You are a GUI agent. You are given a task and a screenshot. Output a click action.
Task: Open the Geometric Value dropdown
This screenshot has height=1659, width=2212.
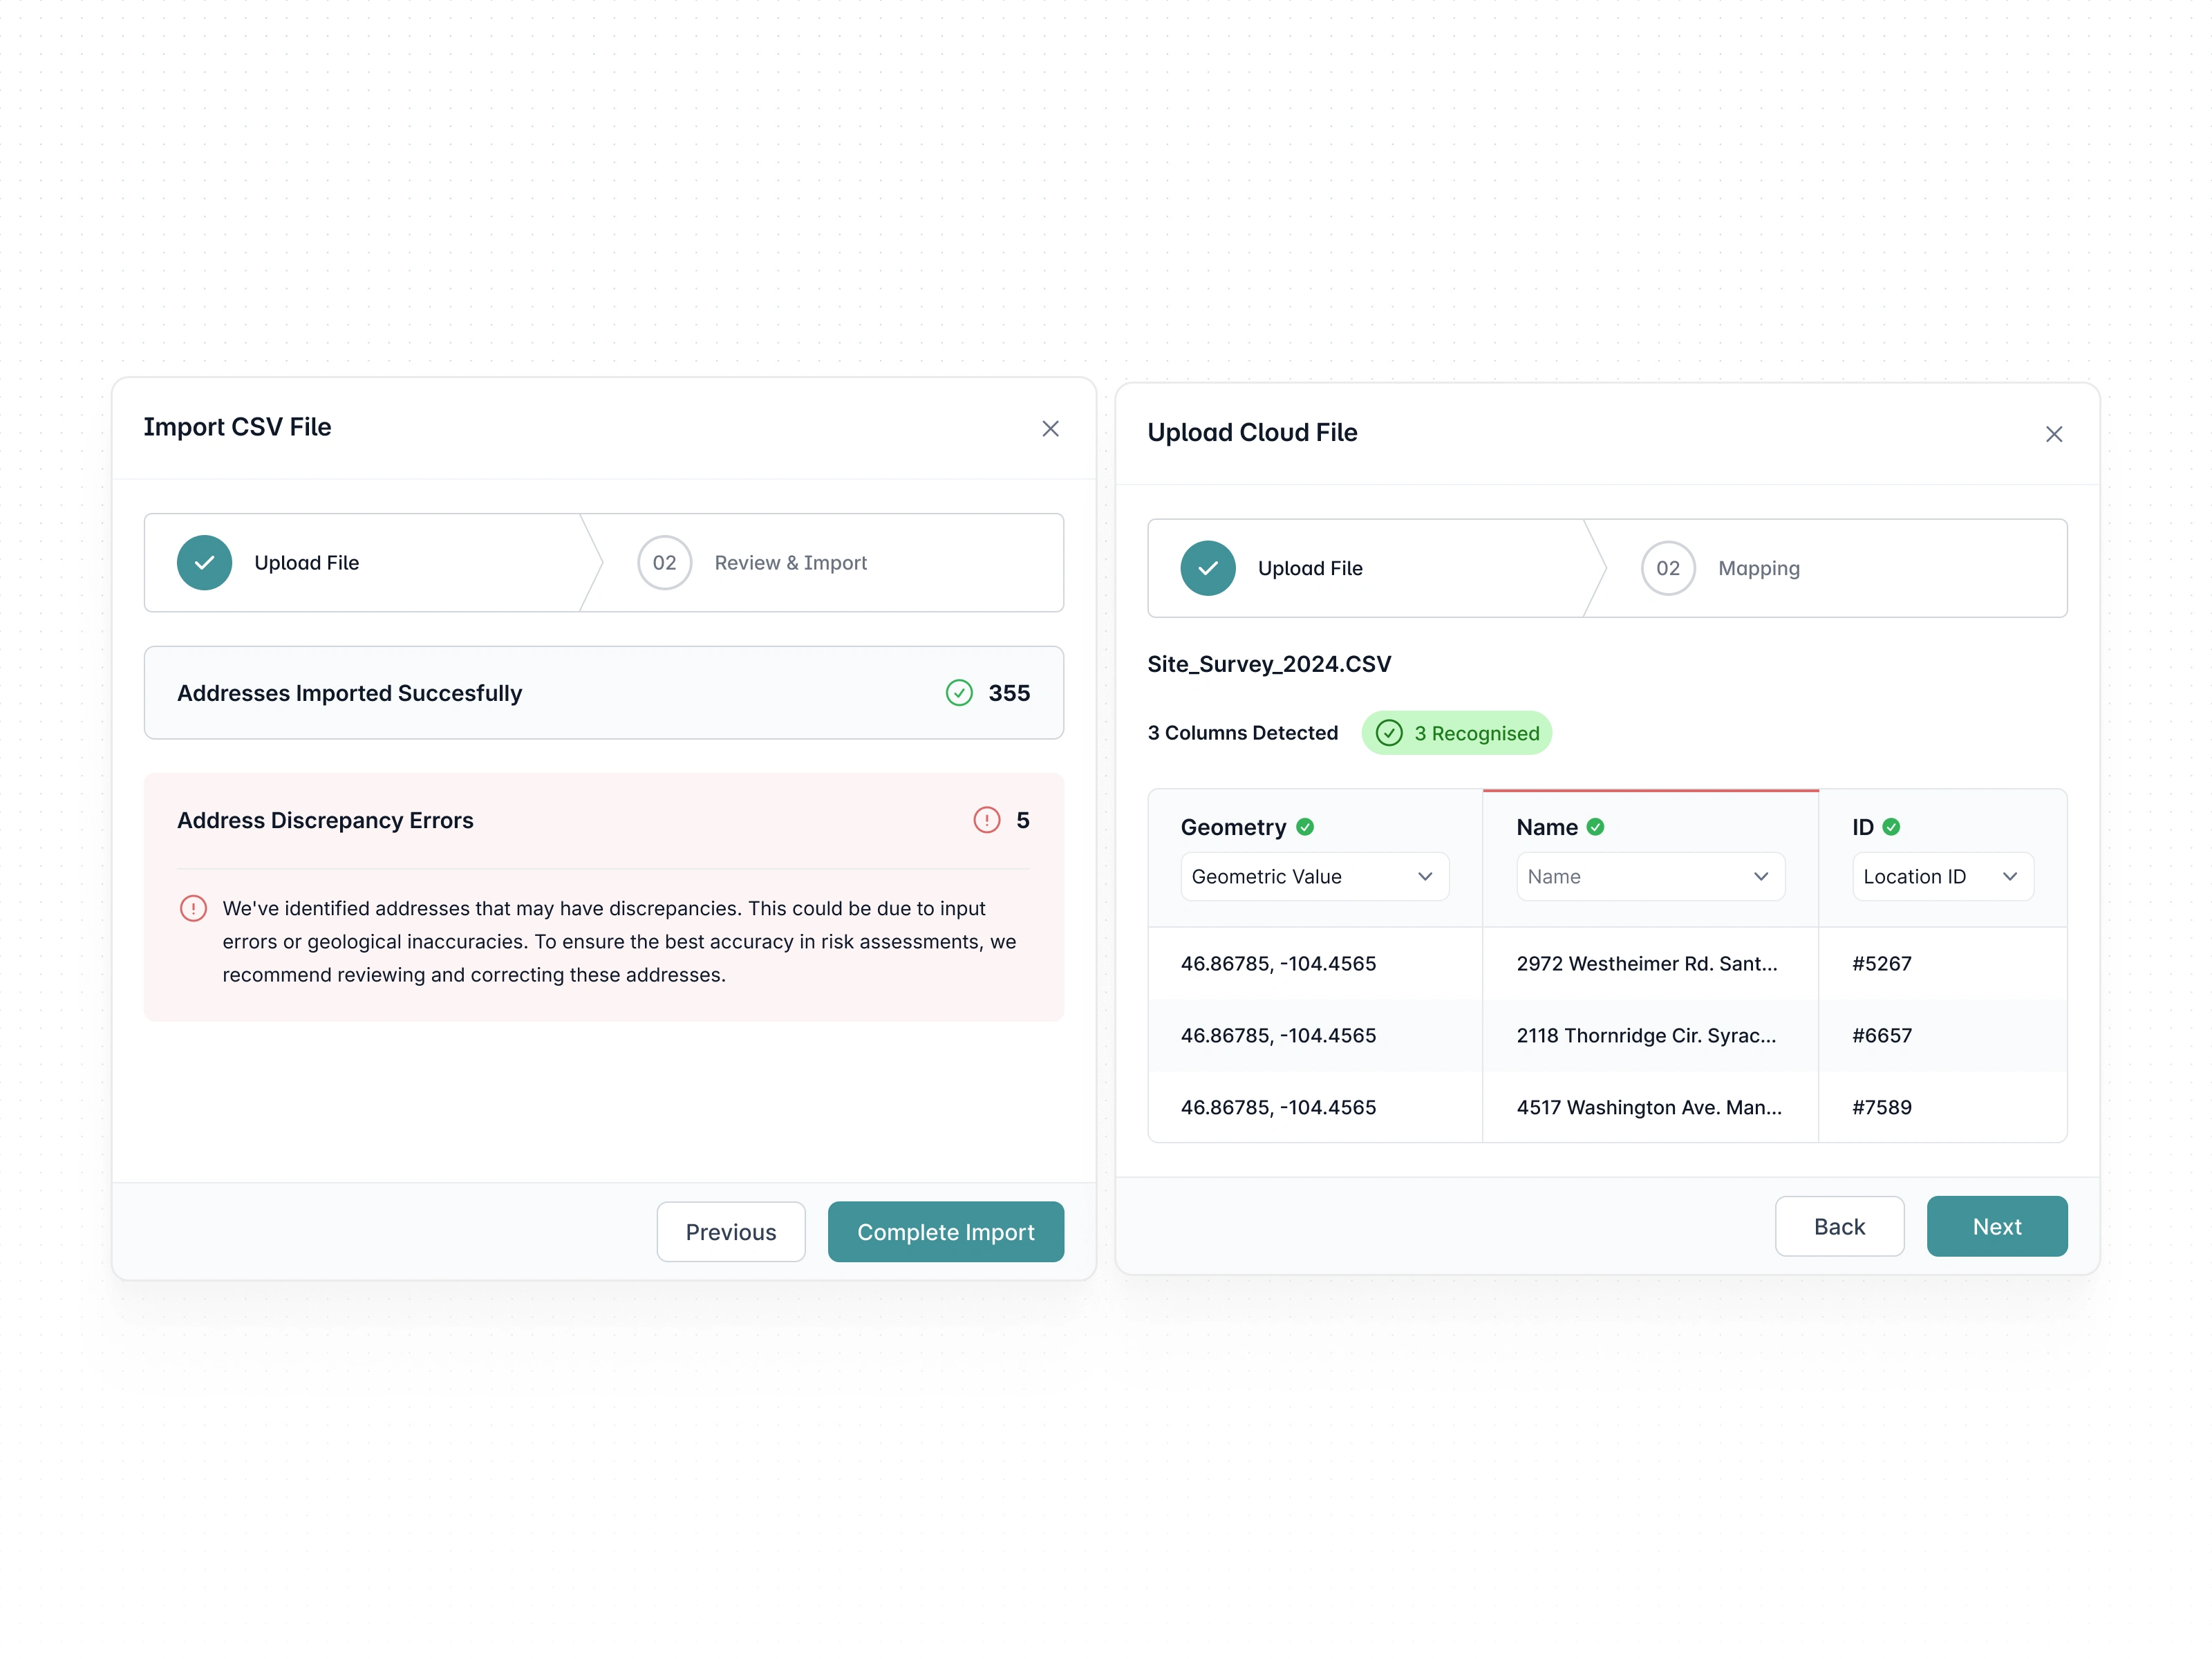tap(1314, 877)
